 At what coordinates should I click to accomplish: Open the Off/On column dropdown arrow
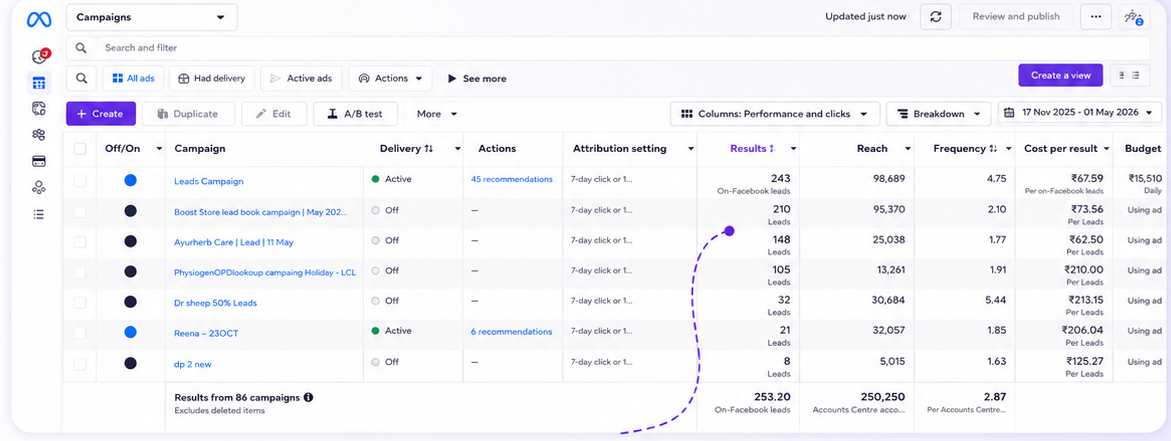[x=159, y=148]
